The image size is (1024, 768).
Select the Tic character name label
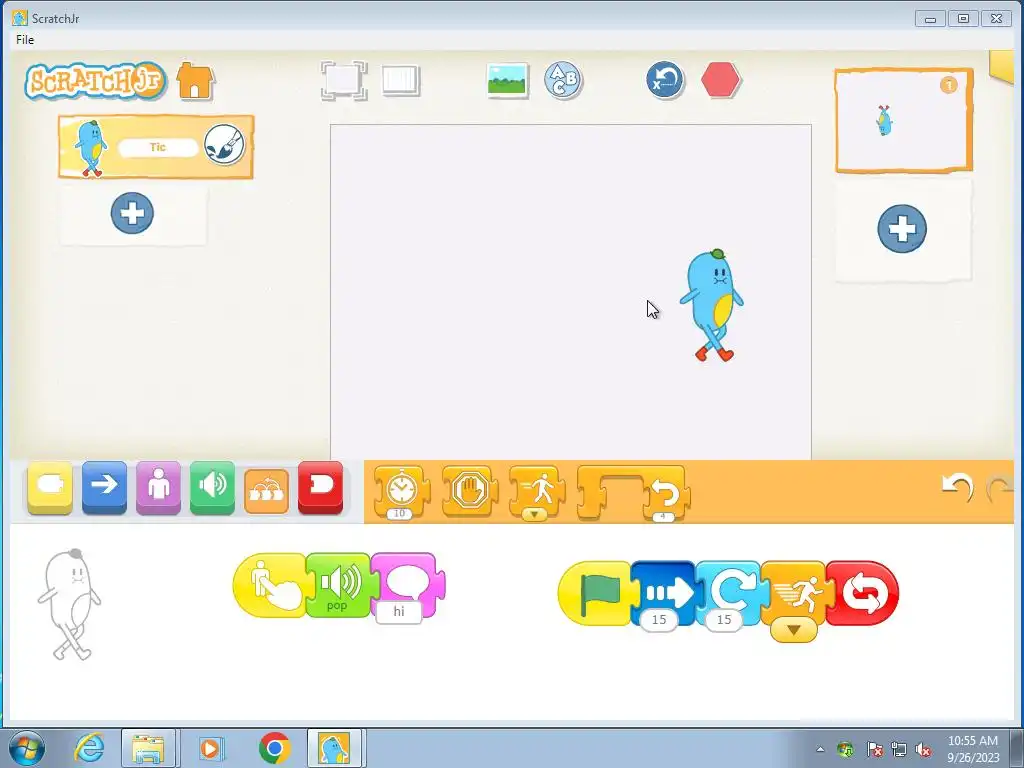click(158, 147)
